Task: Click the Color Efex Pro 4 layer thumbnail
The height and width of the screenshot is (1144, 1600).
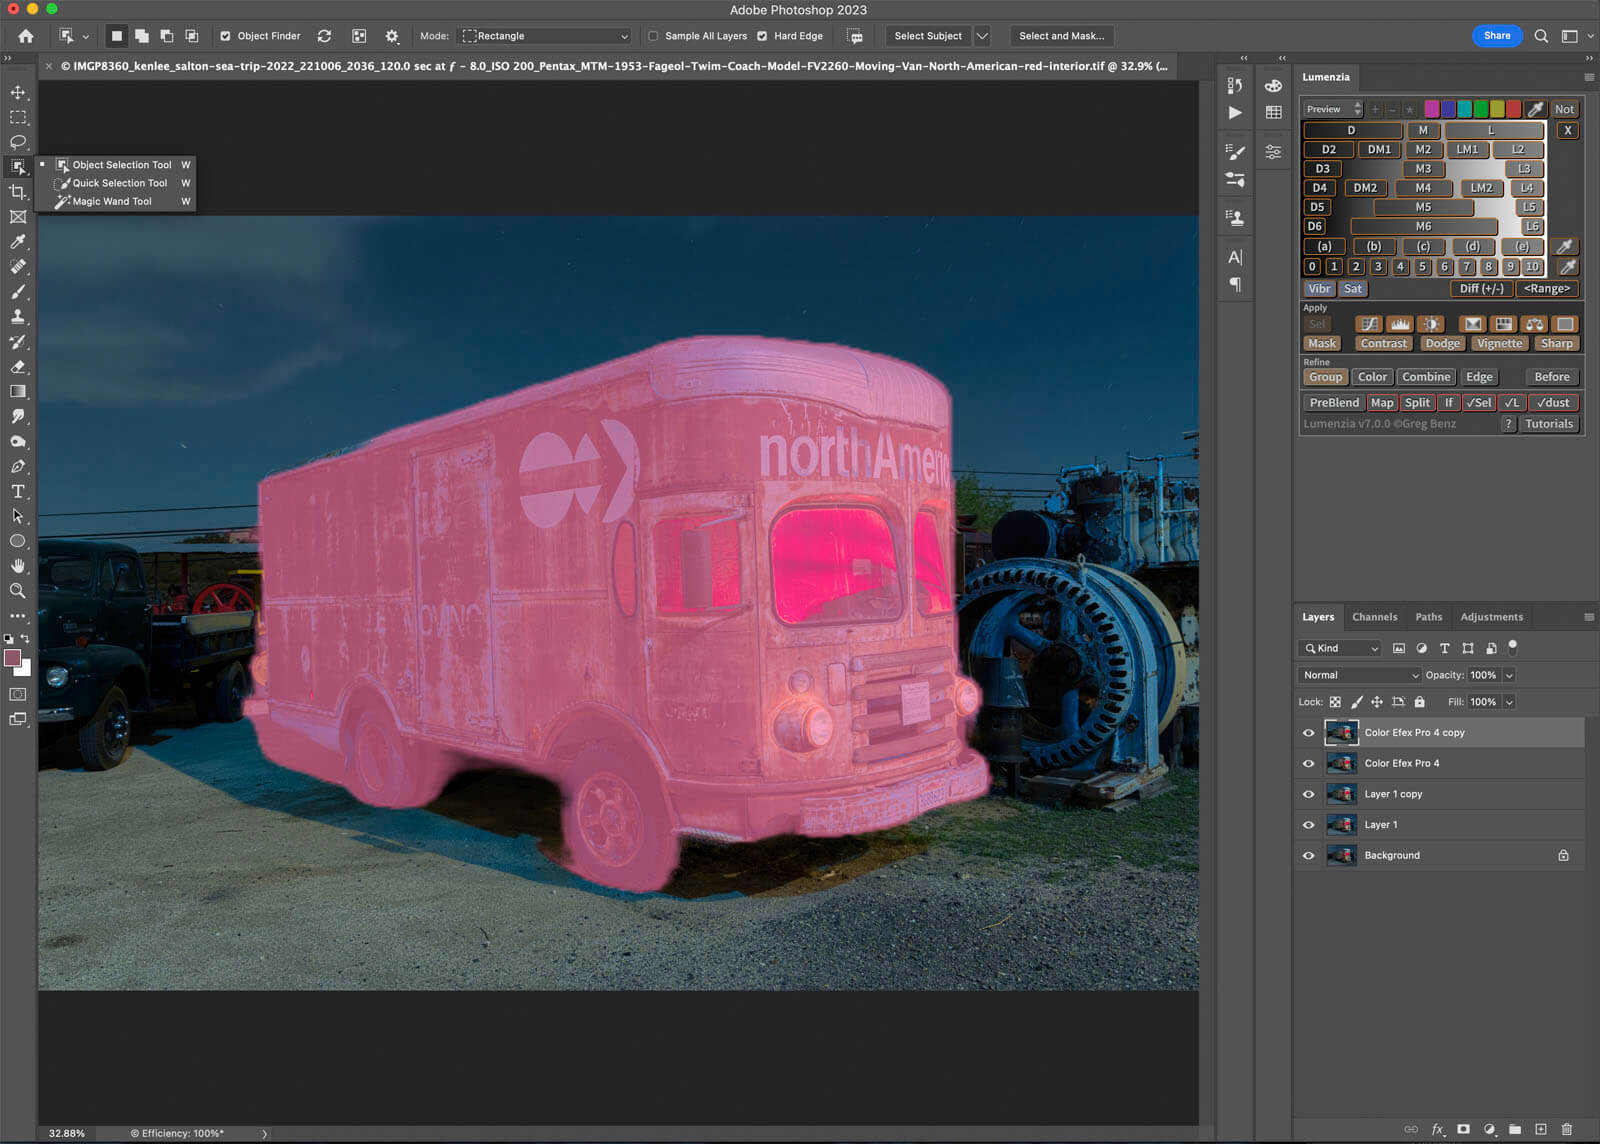Action: pyautogui.click(x=1341, y=763)
